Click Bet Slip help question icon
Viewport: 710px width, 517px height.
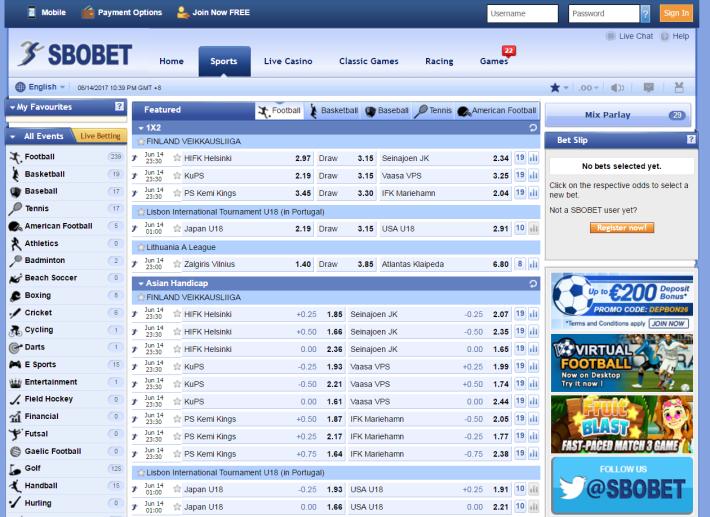[691, 139]
